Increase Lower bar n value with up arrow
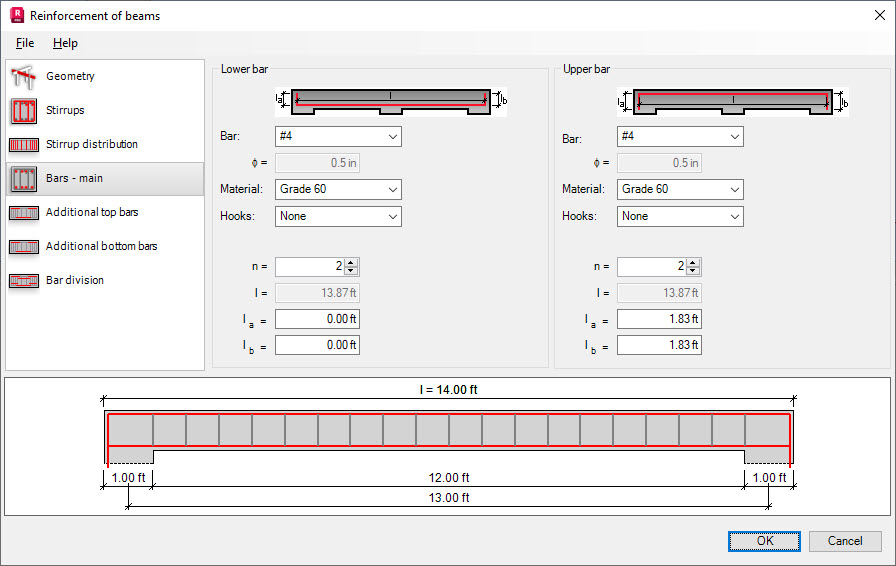The height and width of the screenshot is (566, 896). [351, 262]
